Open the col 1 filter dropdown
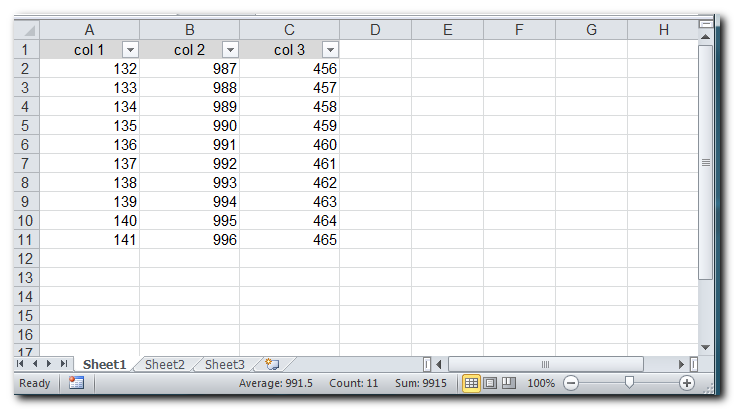 click(x=130, y=50)
